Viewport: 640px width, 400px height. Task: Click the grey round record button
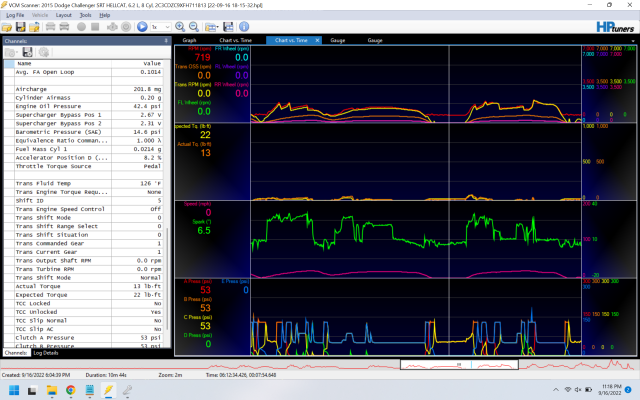pos(81,27)
